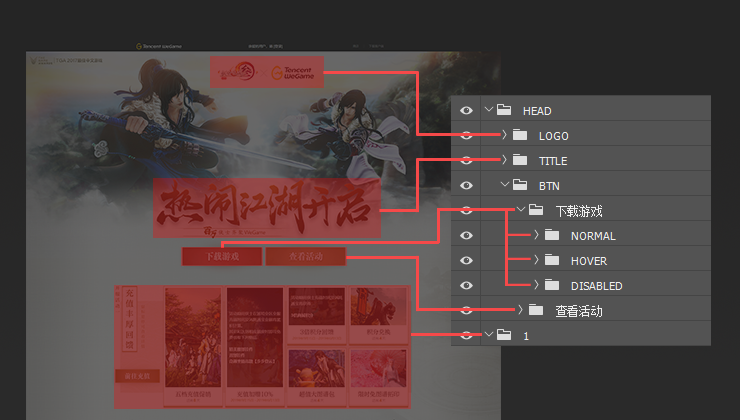Hide the BTN layer group
Screen dimensions: 740x420
[466, 185]
